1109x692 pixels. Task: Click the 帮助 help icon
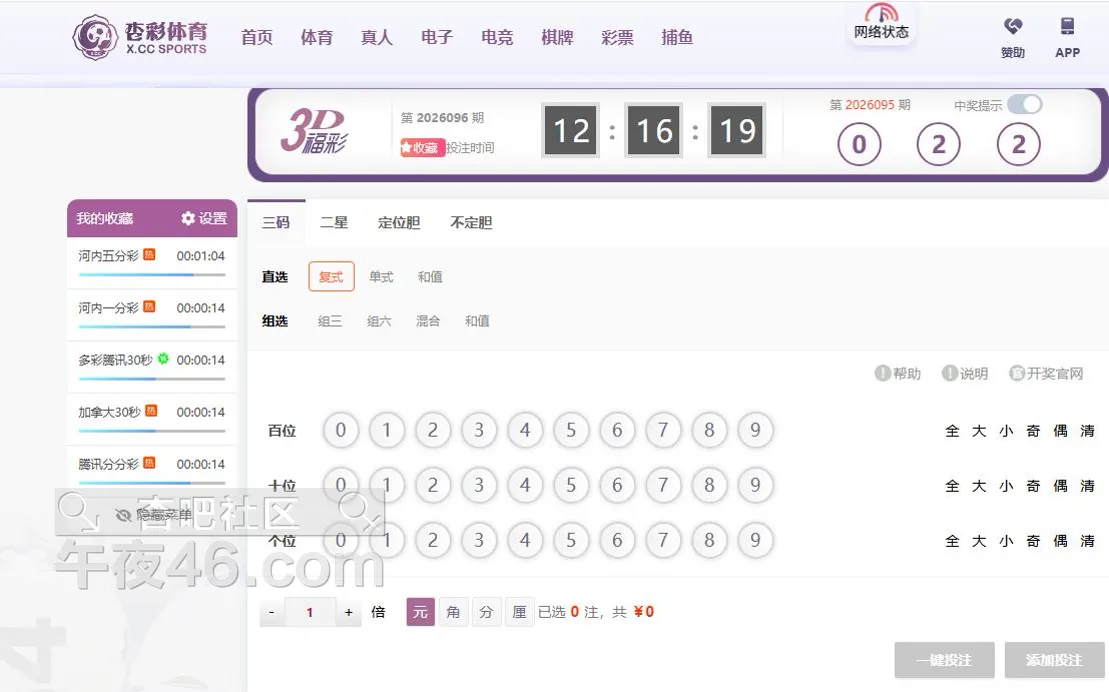coord(882,373)
